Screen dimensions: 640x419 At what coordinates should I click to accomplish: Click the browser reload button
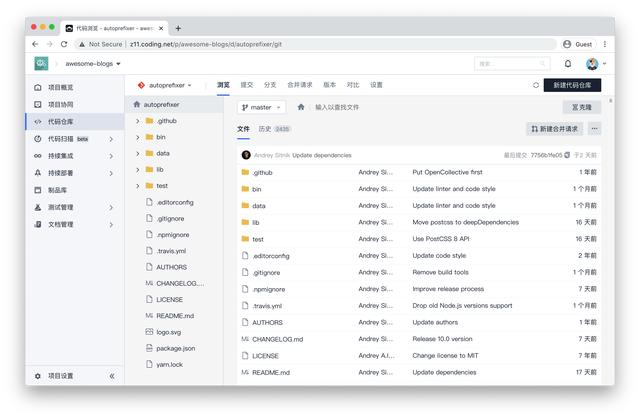pyautogui.click(x=64, y=44)
